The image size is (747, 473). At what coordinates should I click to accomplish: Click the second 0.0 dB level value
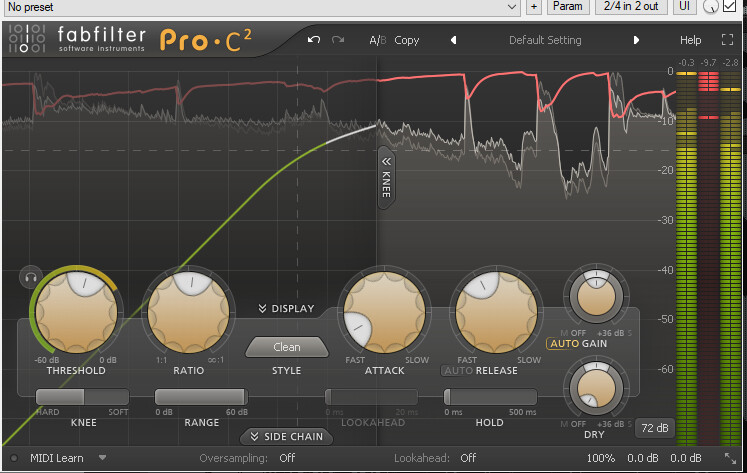pos(686,458)
